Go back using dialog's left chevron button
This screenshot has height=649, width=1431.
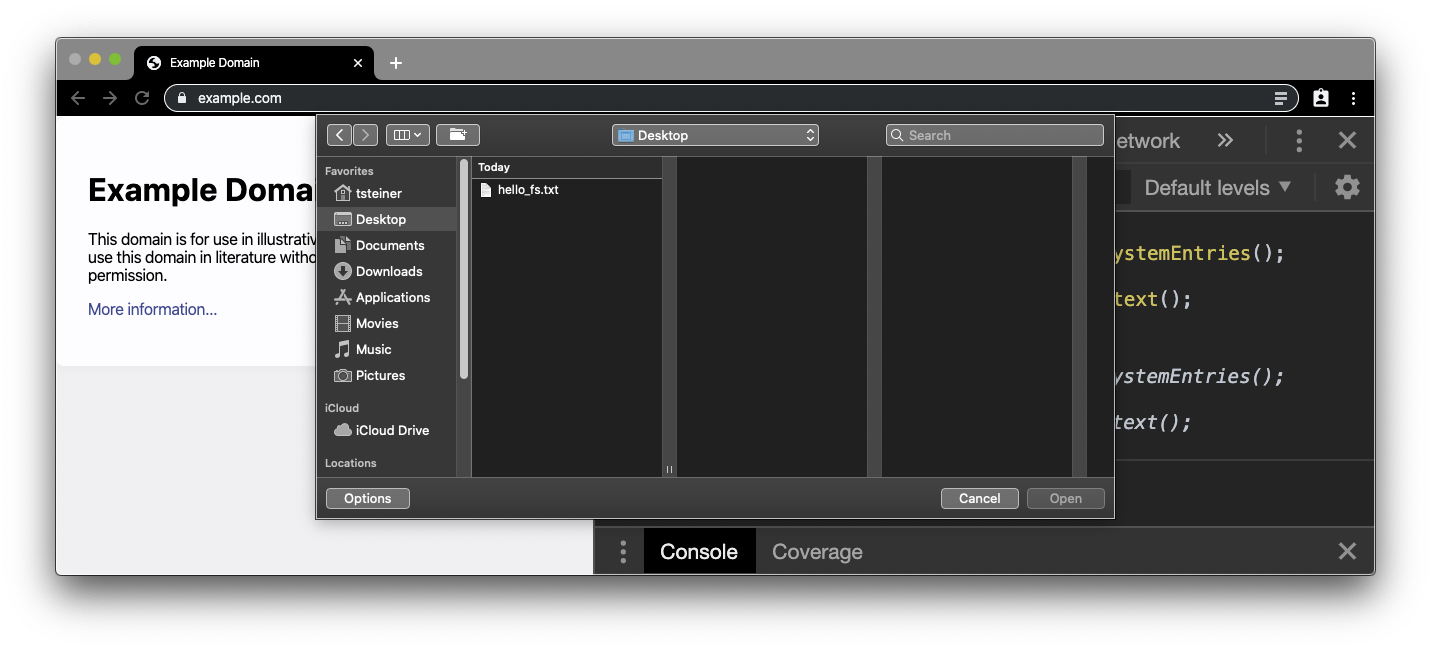click(339, 135)
